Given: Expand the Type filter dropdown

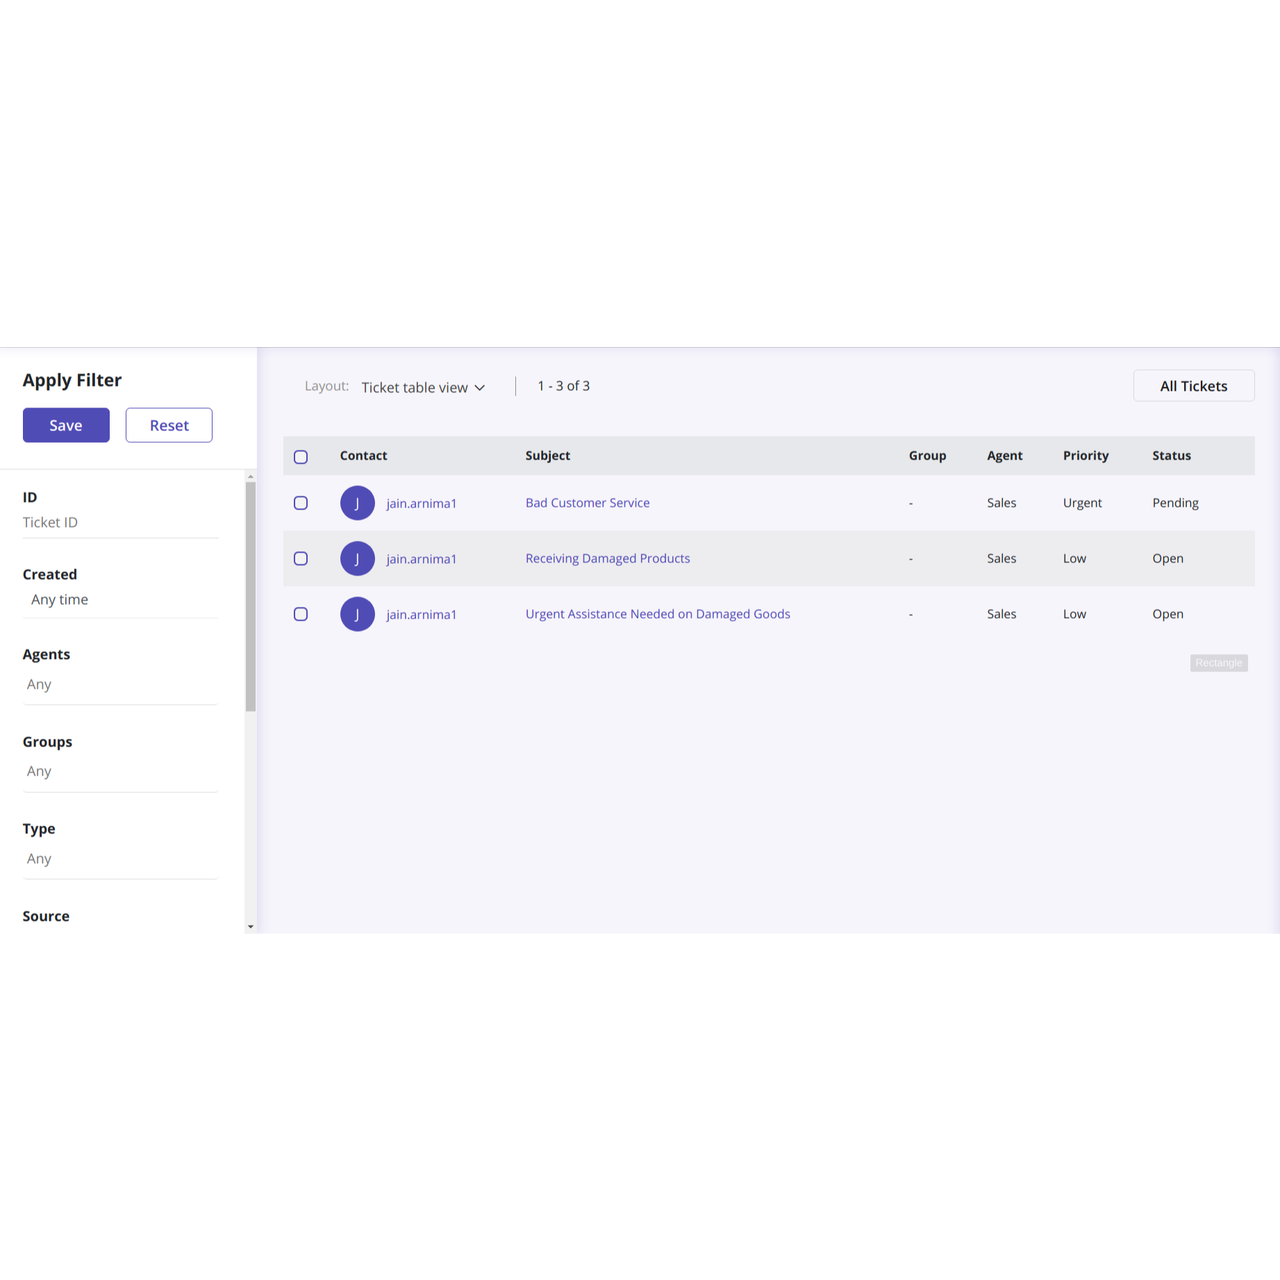Looking at the screenshot, I should [x=120, y=859].
